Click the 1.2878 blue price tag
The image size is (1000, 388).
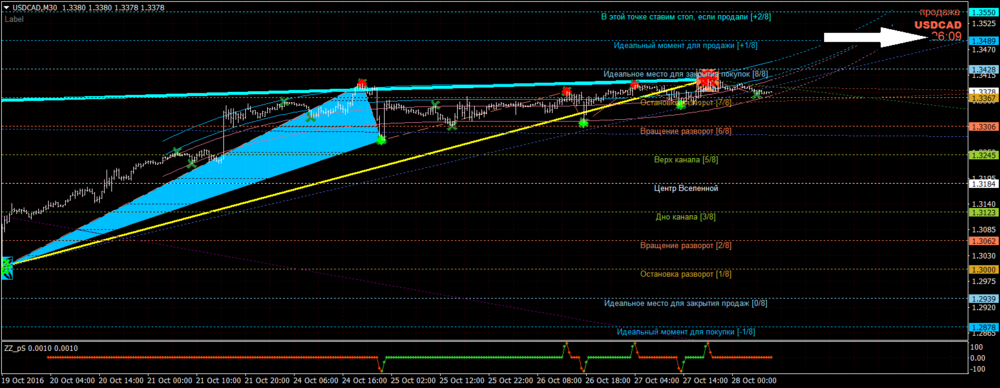coord(980,327)
